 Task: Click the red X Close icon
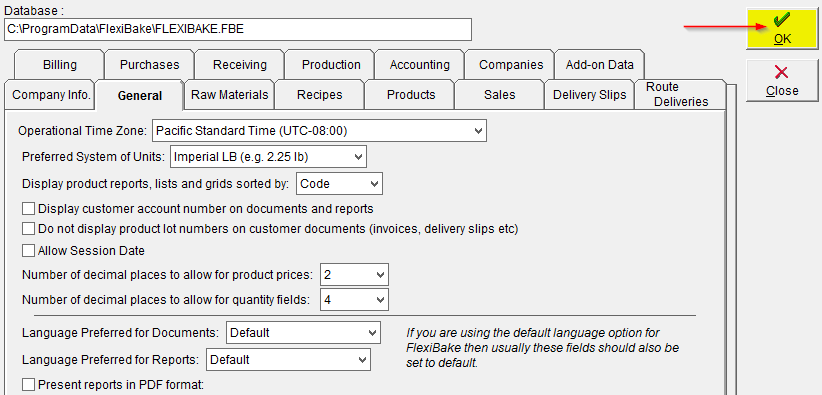(781, 72)
